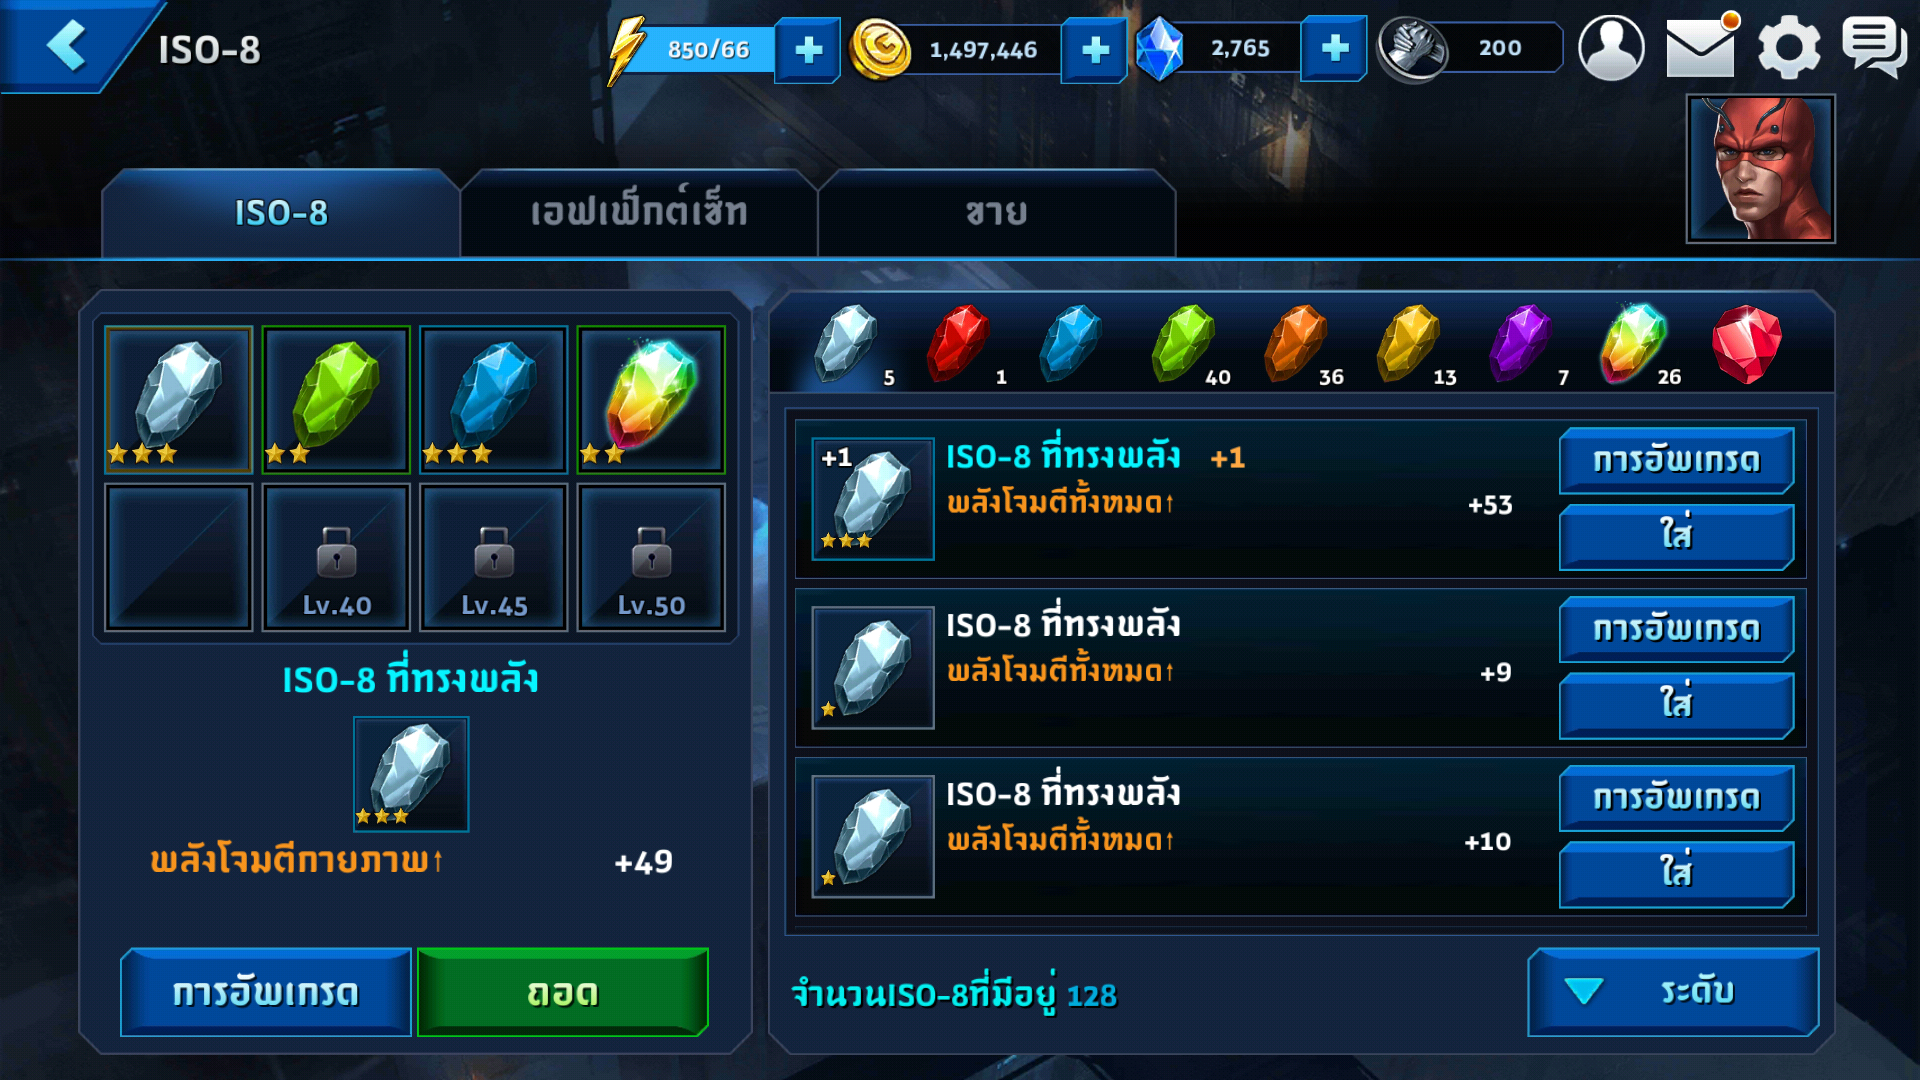Add more gold with plus button
The width and height of the screenshot is (1920, 1080).
pyautogui.click(x=1095, y=49)
